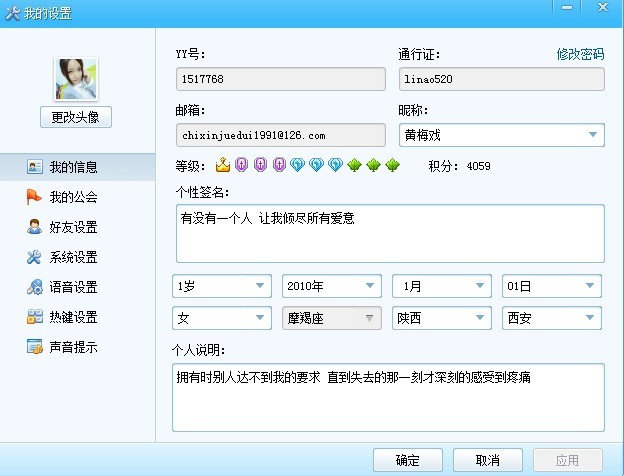
Task: Click the wrench icon in the title bar
Action: pos(12,13)
